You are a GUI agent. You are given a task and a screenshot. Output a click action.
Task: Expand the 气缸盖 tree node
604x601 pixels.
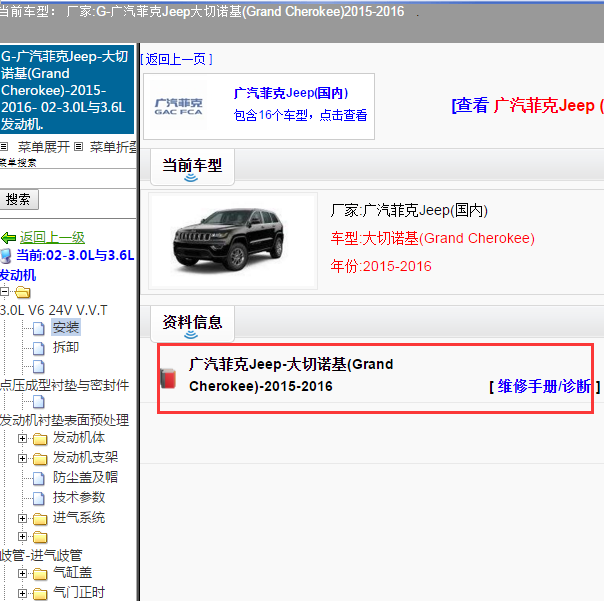22,574
